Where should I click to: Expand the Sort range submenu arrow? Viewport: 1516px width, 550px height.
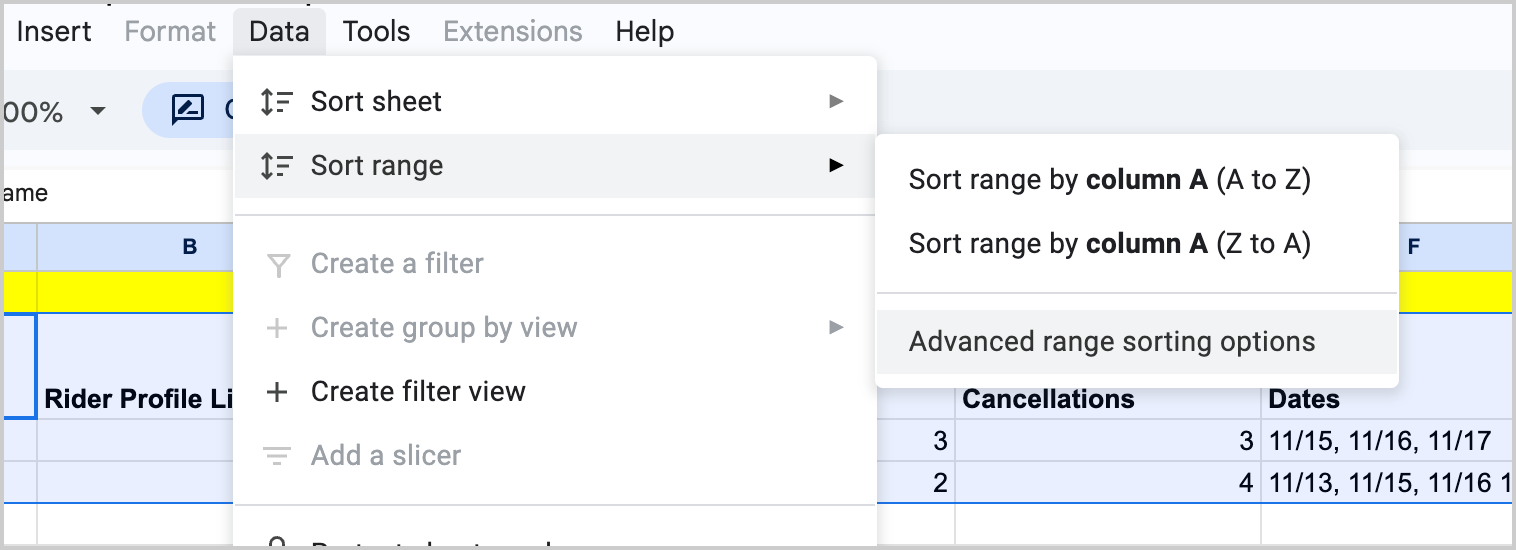pyautogui.click(x=836, y=166)
